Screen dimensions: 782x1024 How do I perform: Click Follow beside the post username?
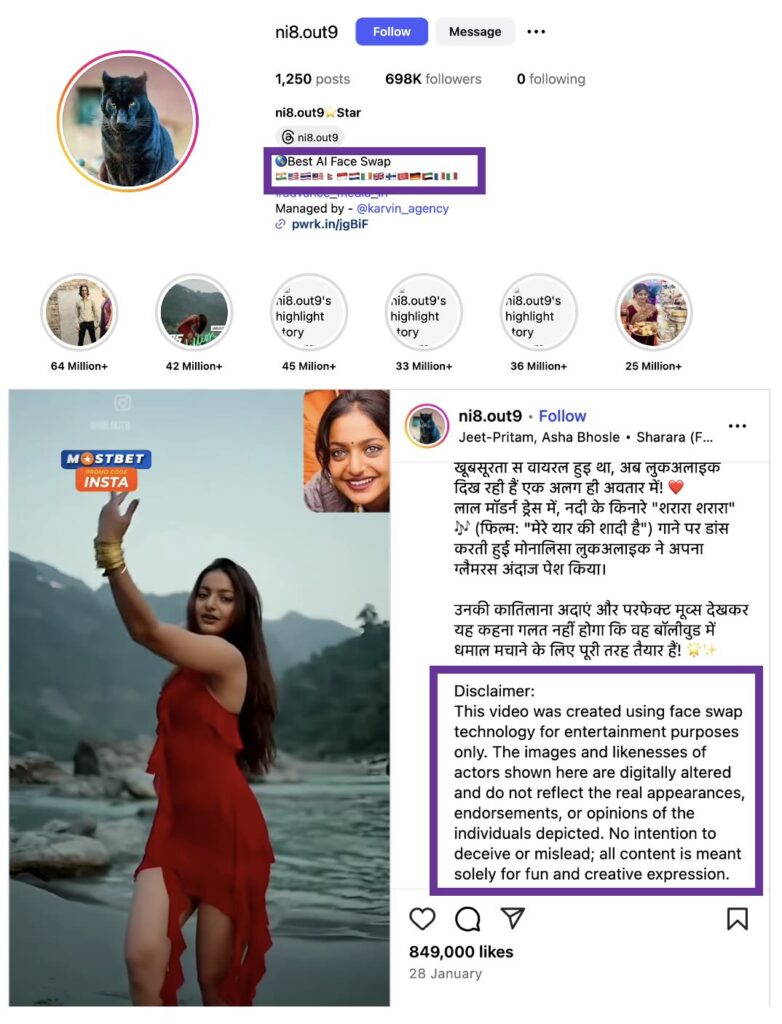coord(562,416)
